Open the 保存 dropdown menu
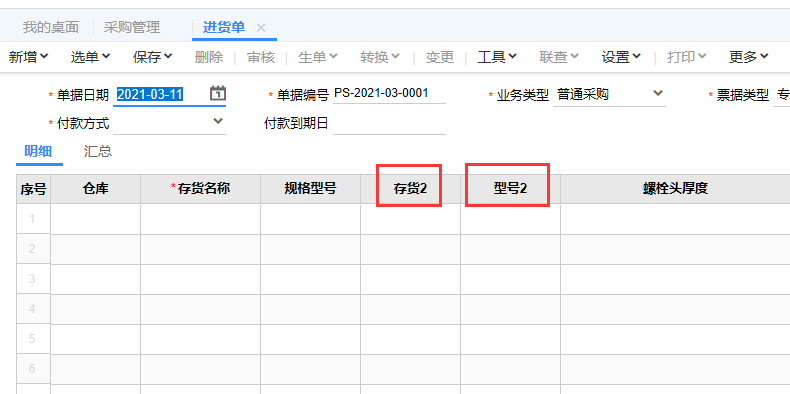 (x=153, y=57)
